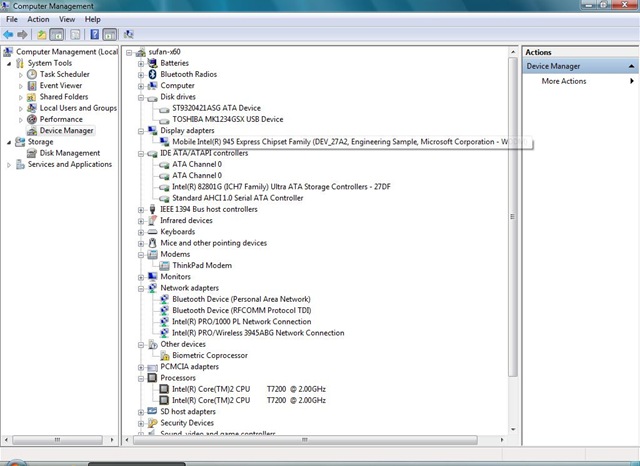Click the Mice and other pointing devices icon
The image size is (640, 466).
click(152, 243)
